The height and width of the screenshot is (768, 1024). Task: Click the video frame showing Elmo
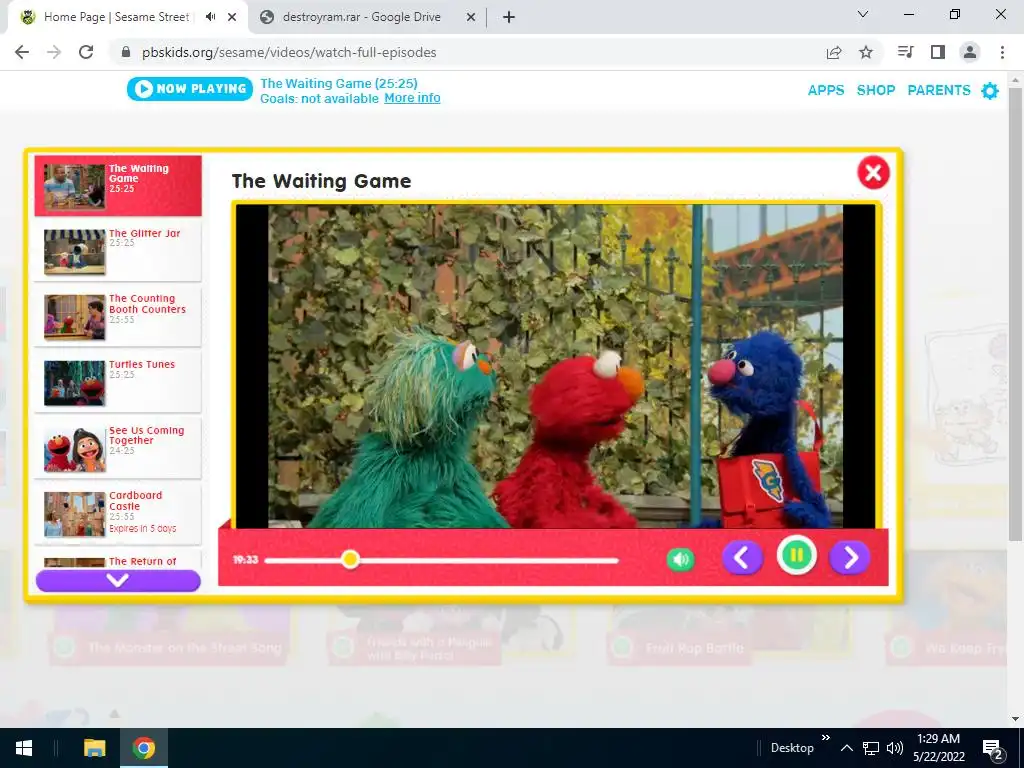[555, 366]
